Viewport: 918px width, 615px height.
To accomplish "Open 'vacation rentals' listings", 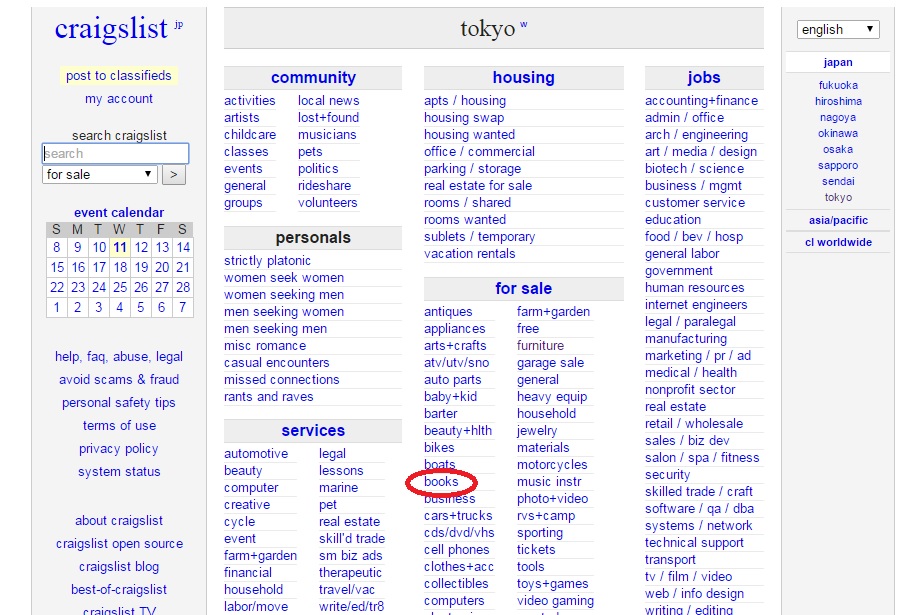I will click(x=470, y=254).
